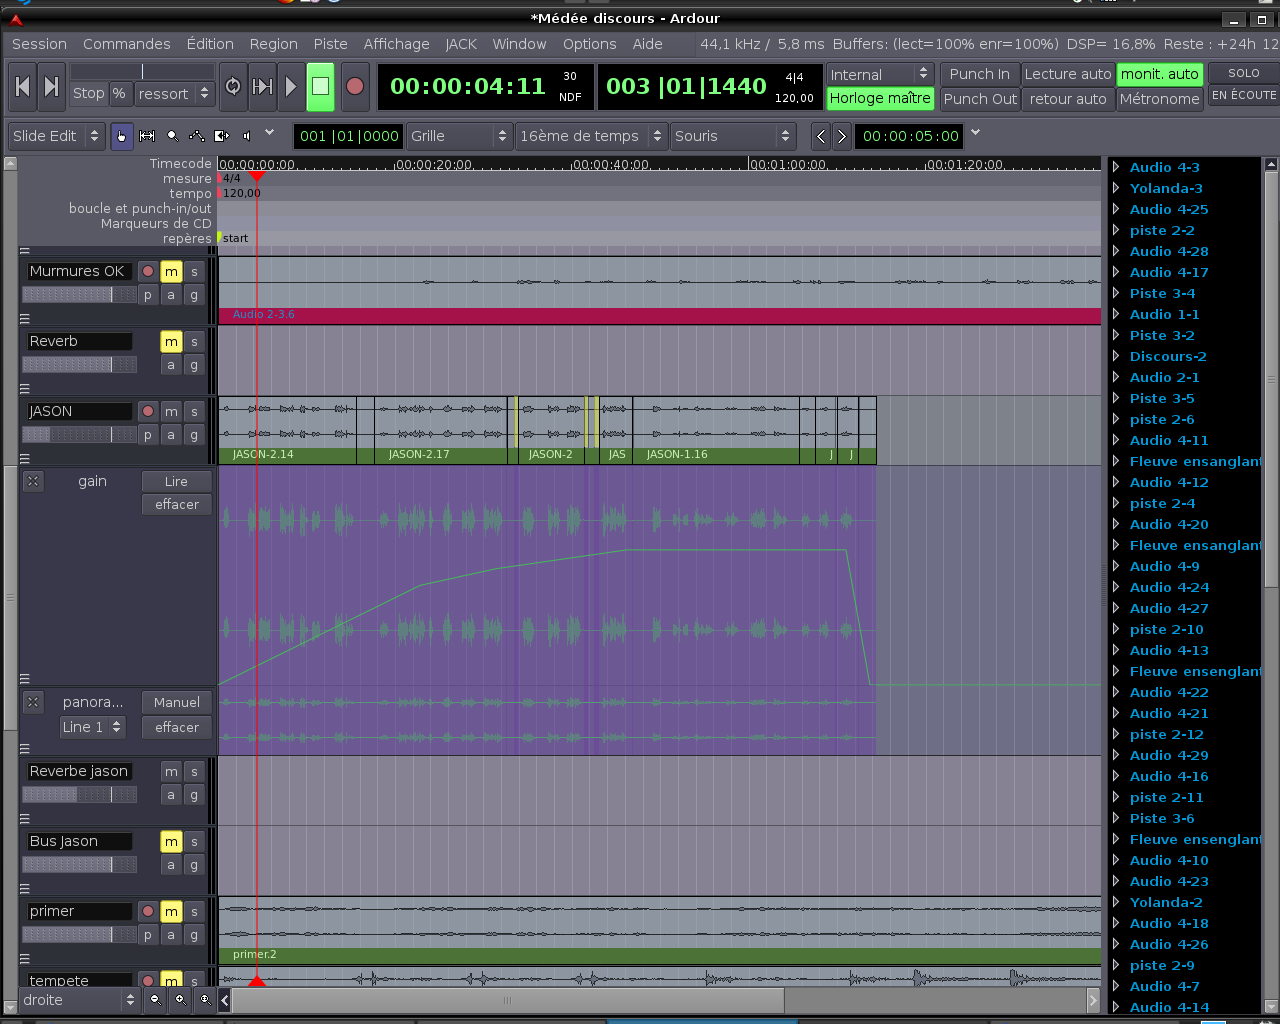1280x1024 pixels.
Task: Select the range selection tool
Action: point(147,136)
